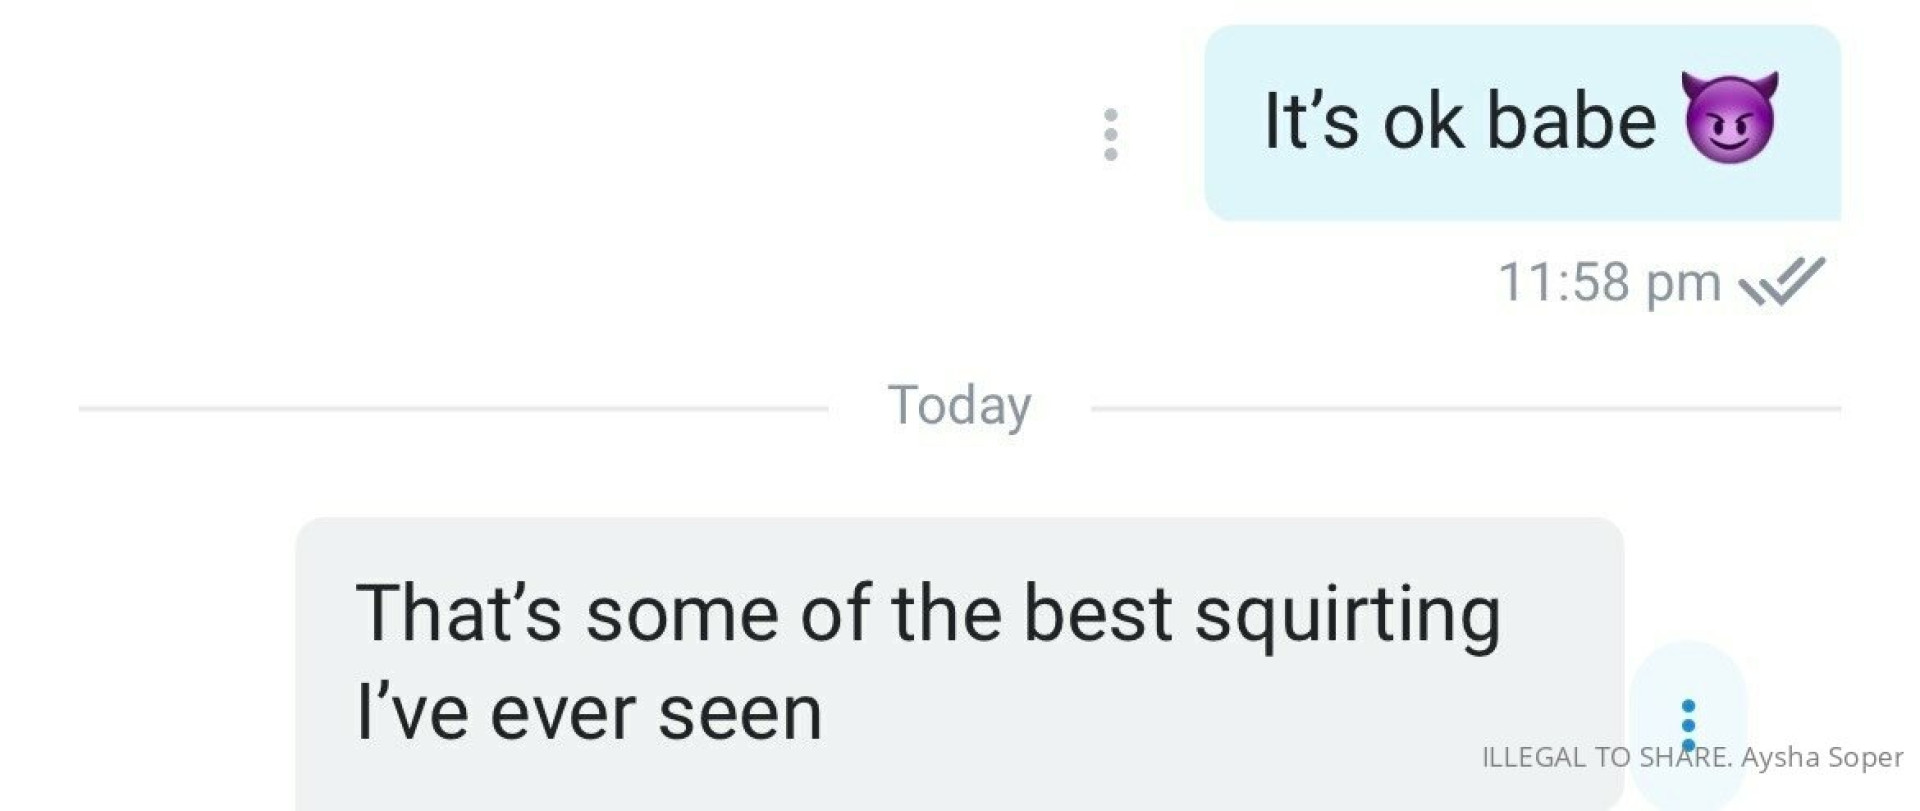Click the name "Aysha Soper" in watermark
The height and width of the screenshot is (811, 1920).
click(x=1822, y=758)
